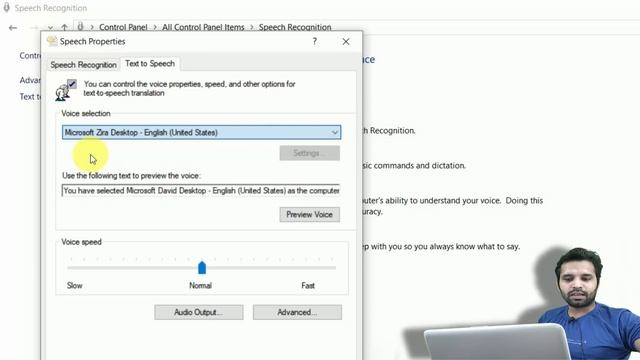Go up one level in Control Panel
This screenshot has width=640, height=360.
64,27
